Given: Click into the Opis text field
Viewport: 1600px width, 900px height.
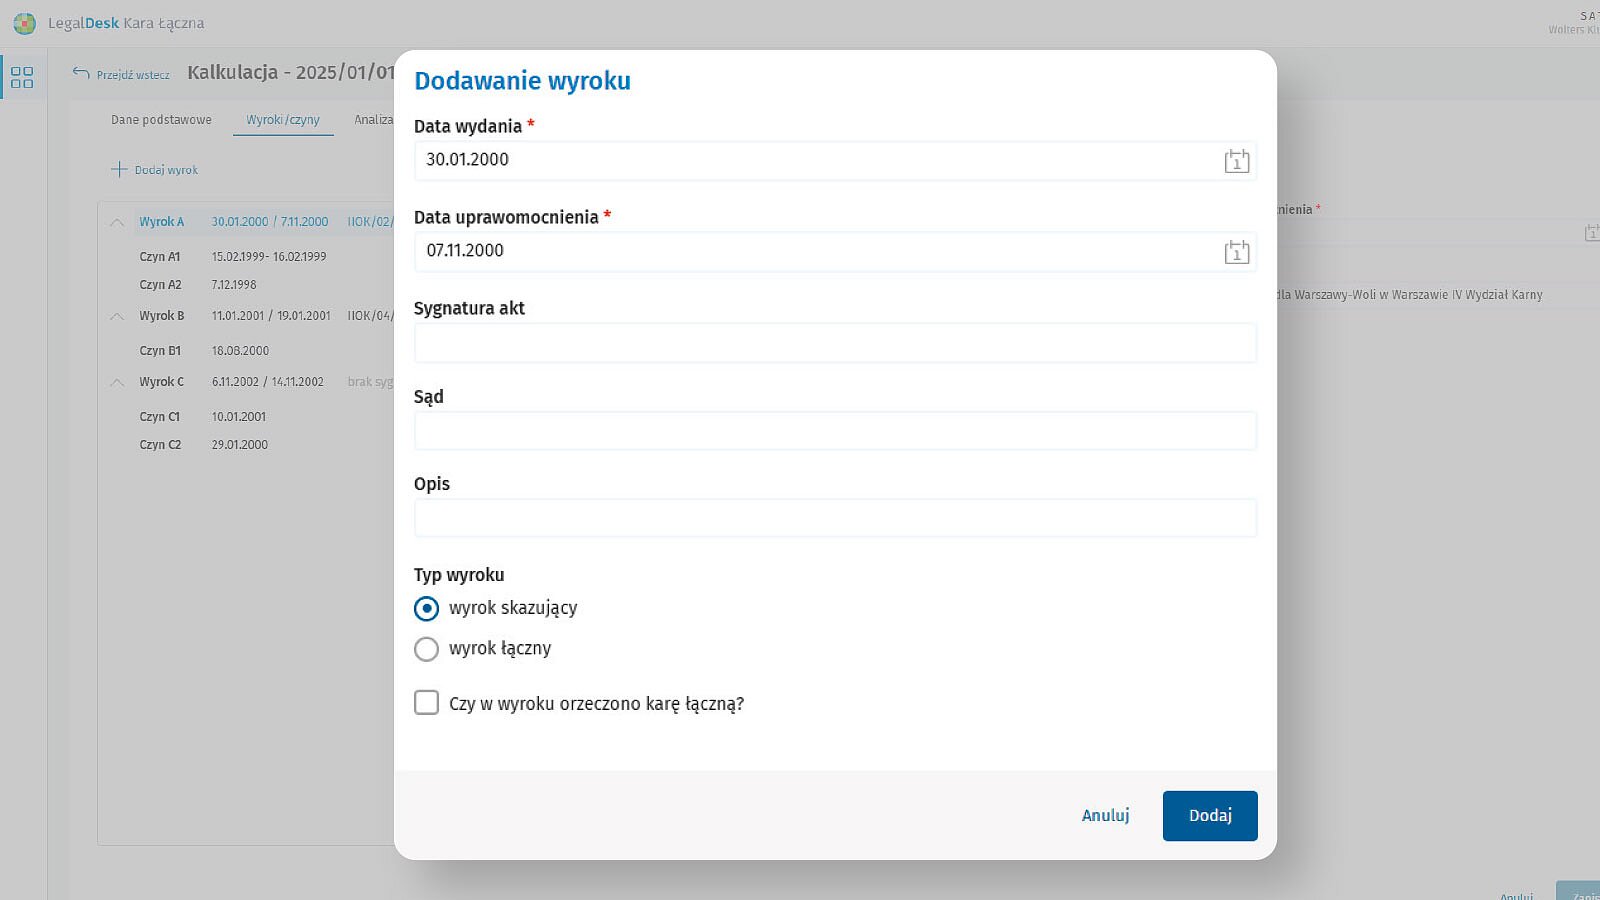Looking at the screenshot, I should coord(834,518).
